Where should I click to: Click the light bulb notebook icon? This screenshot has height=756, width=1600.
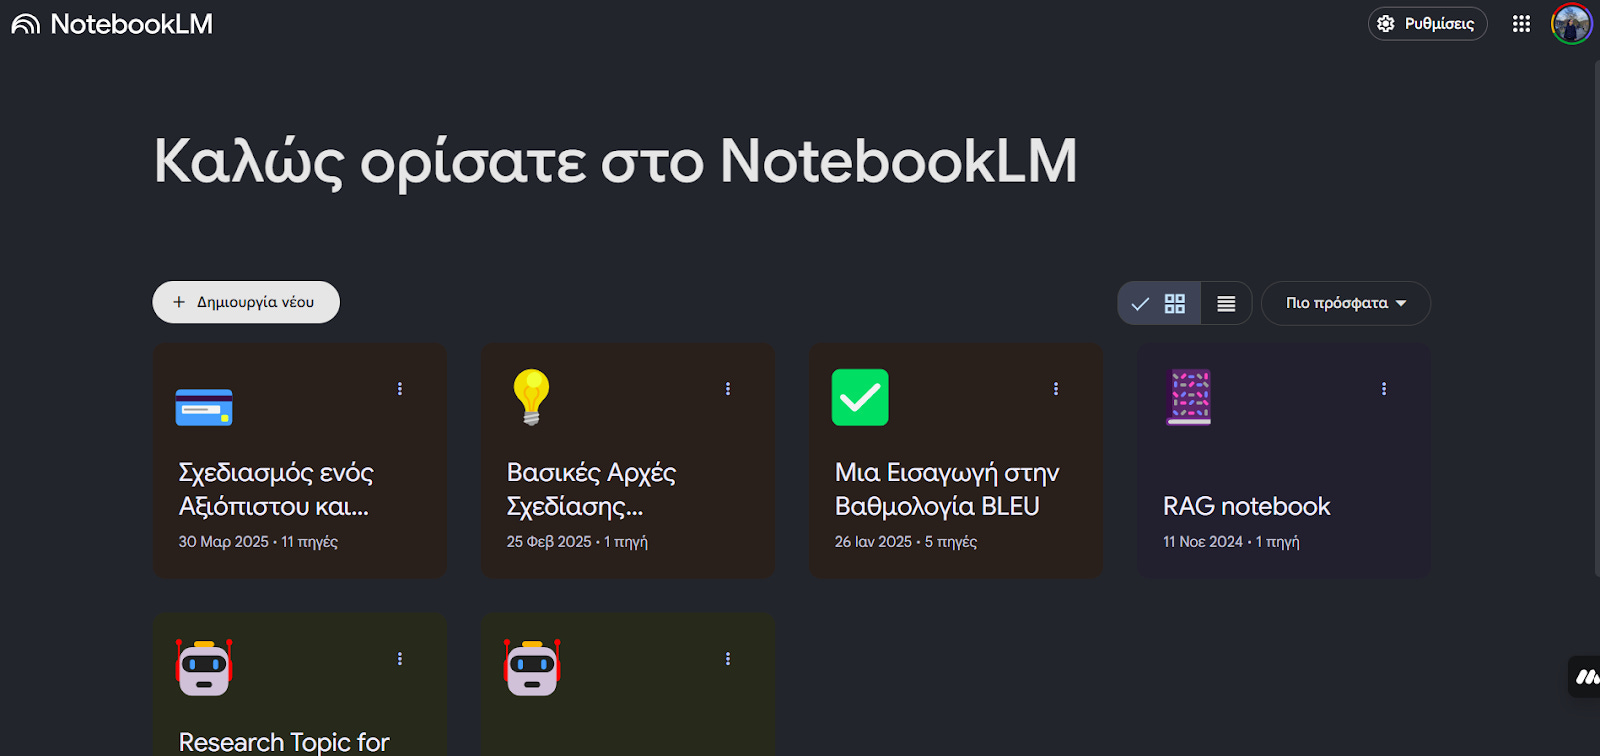point(531,397)
